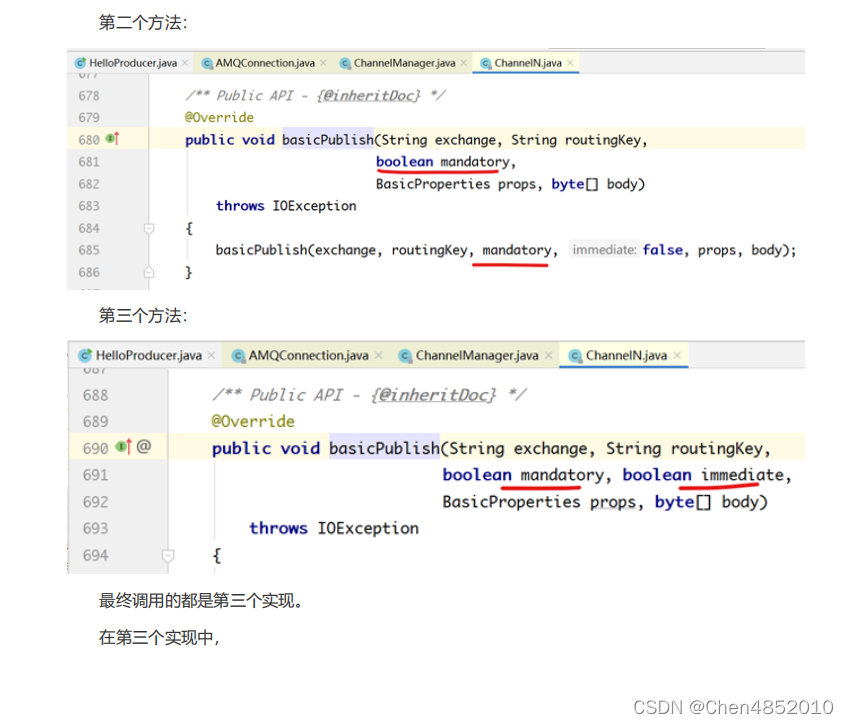The image size is (849, 724).
Task: Click 'boolean immediate' parameter on line 691
Action: (703, 475)
